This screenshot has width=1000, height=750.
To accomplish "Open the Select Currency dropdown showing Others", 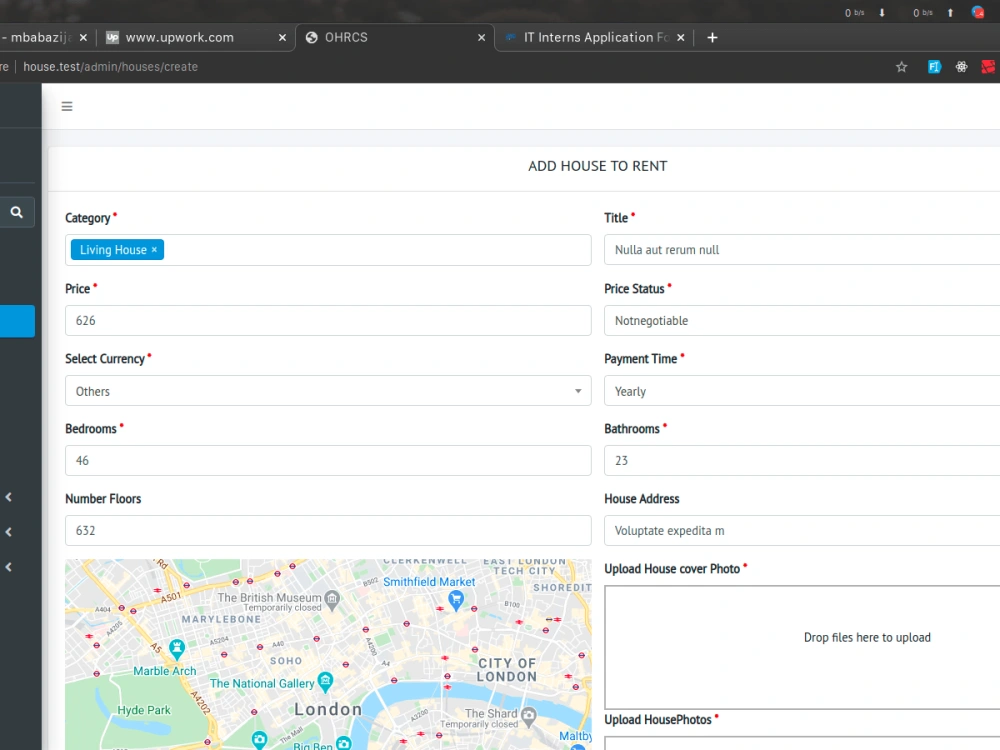I will [x=328, y=390].
